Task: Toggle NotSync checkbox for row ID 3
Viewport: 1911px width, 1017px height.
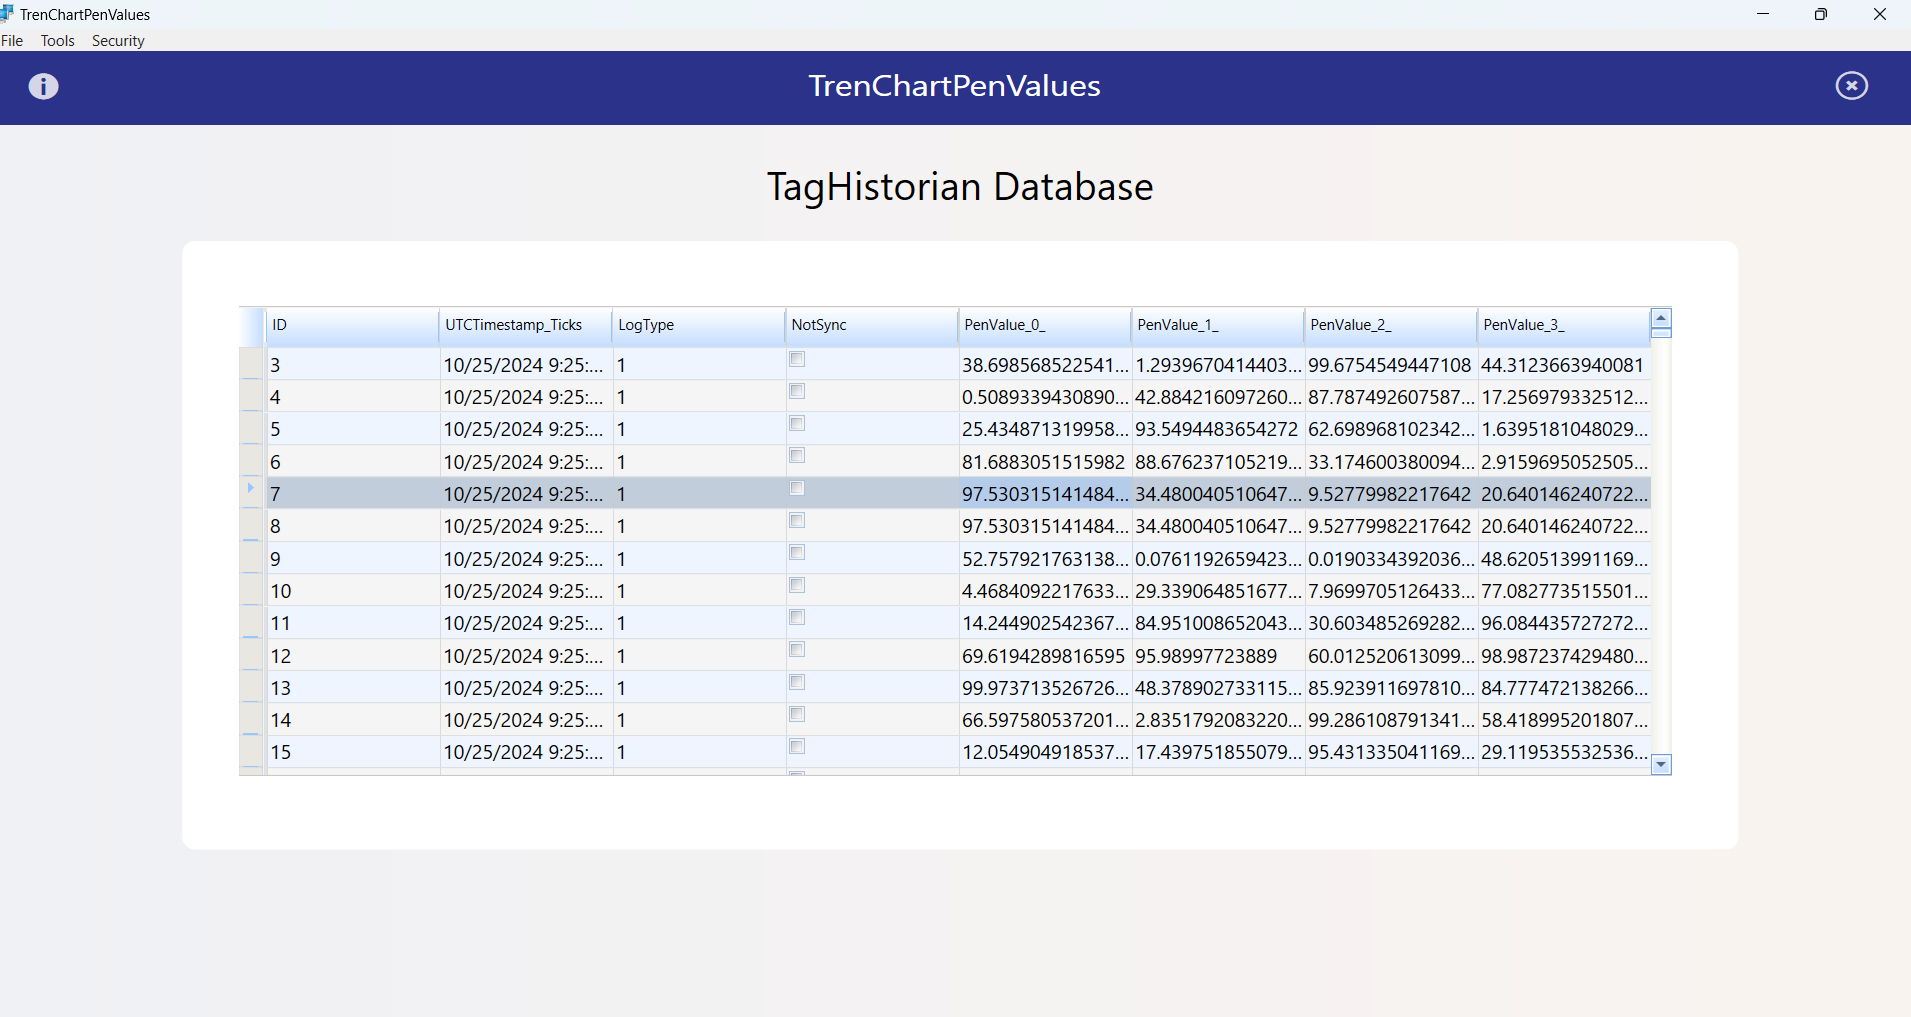Action: point(797,359)
